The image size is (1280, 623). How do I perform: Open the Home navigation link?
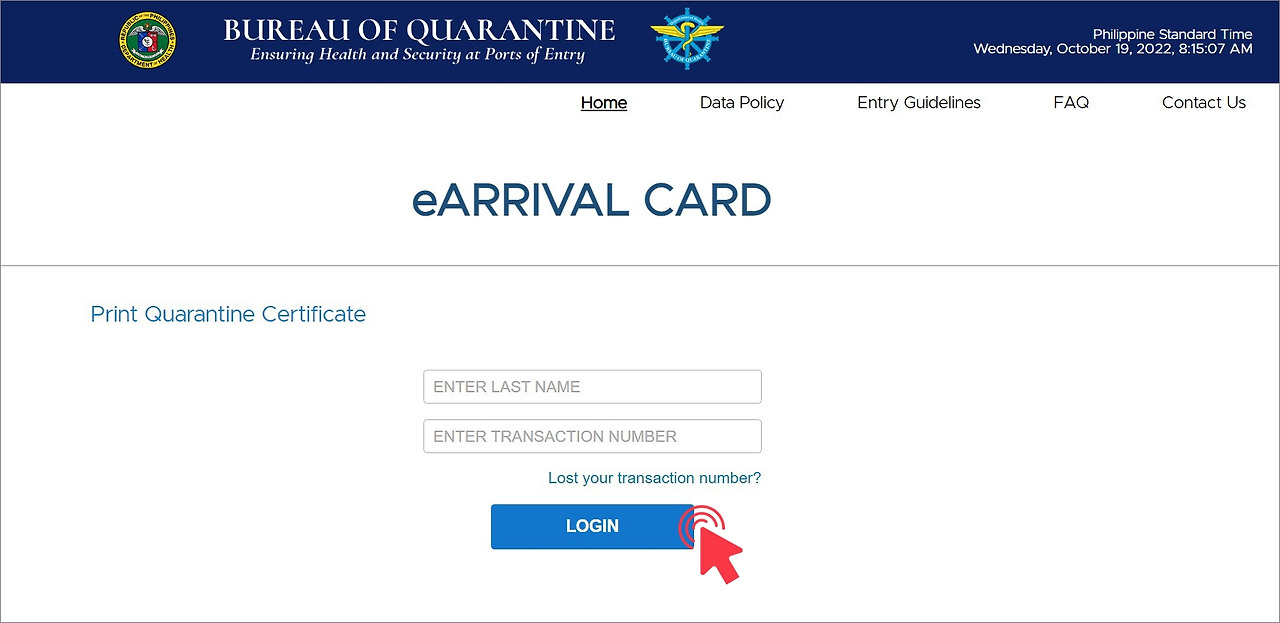(x=603, y=102)
